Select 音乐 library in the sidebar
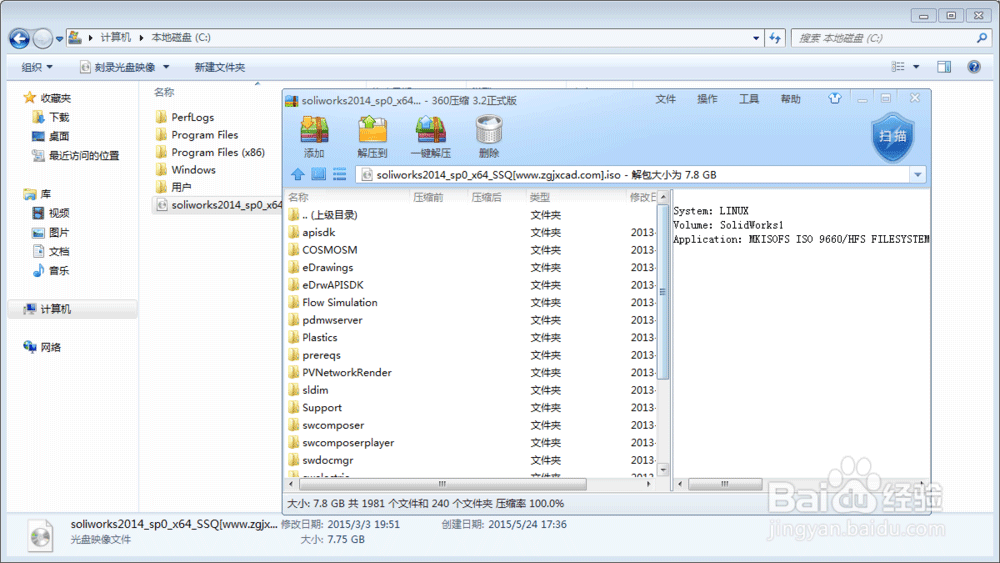Image resolution: width=1000 pixels, height=563 pixels. (x=51, y=270)
